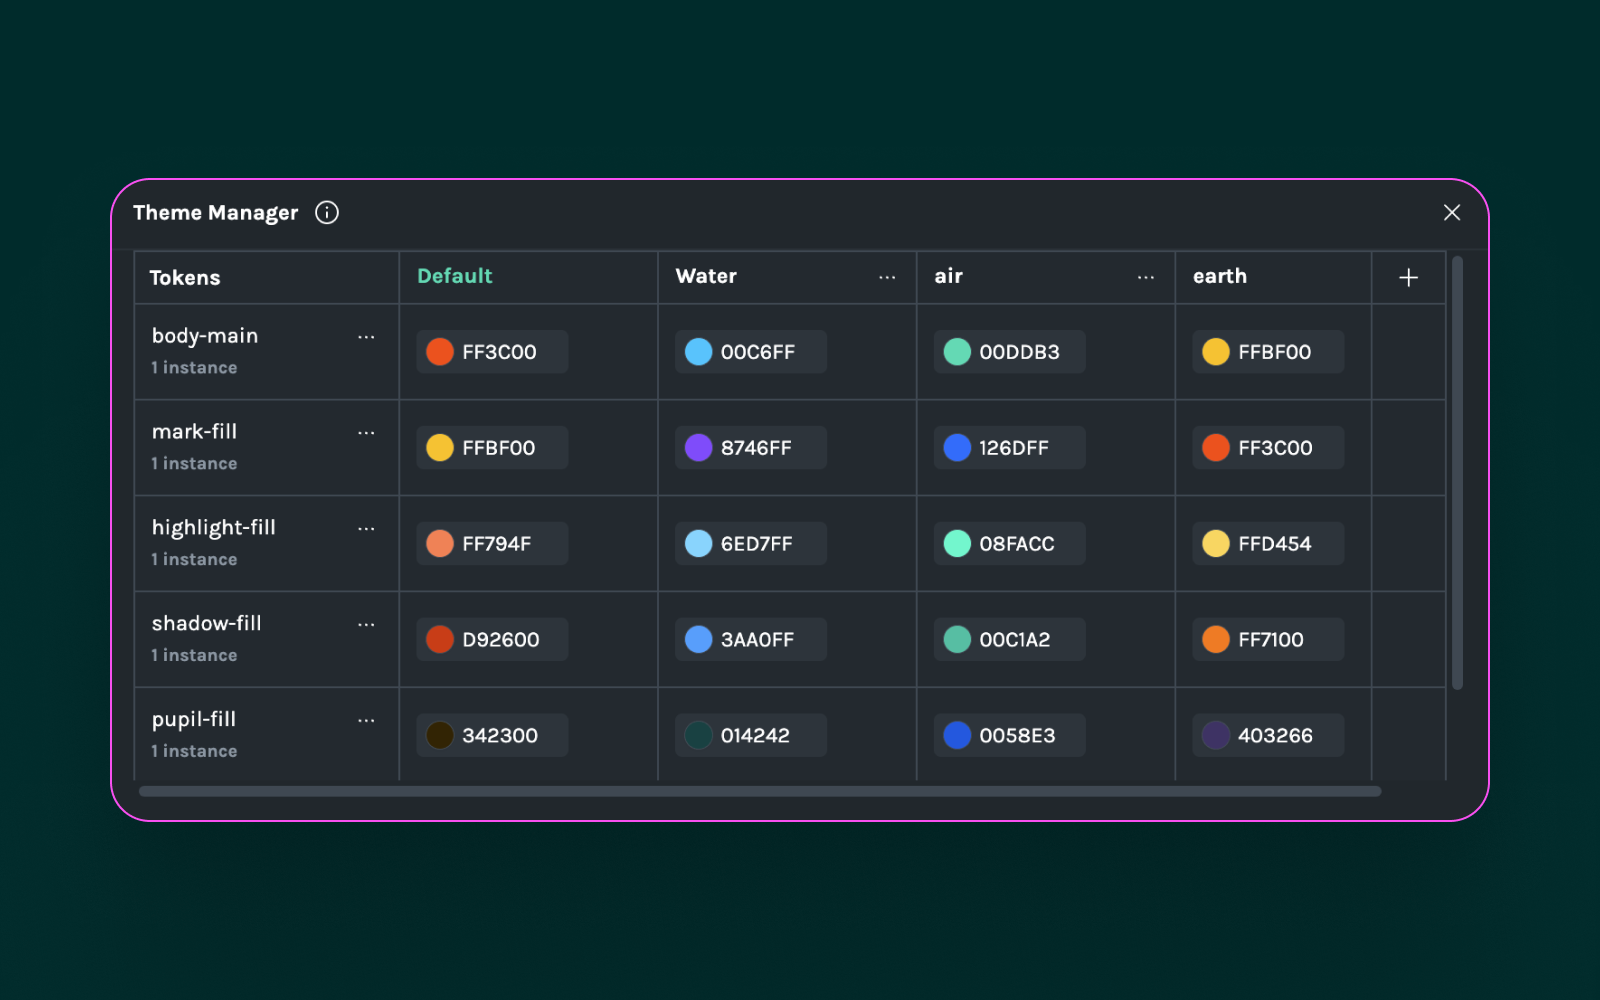The width and height of the screenshot is (1600, 1000).
Task: Open pupil-fill token options menu
Action: point(366,721)
